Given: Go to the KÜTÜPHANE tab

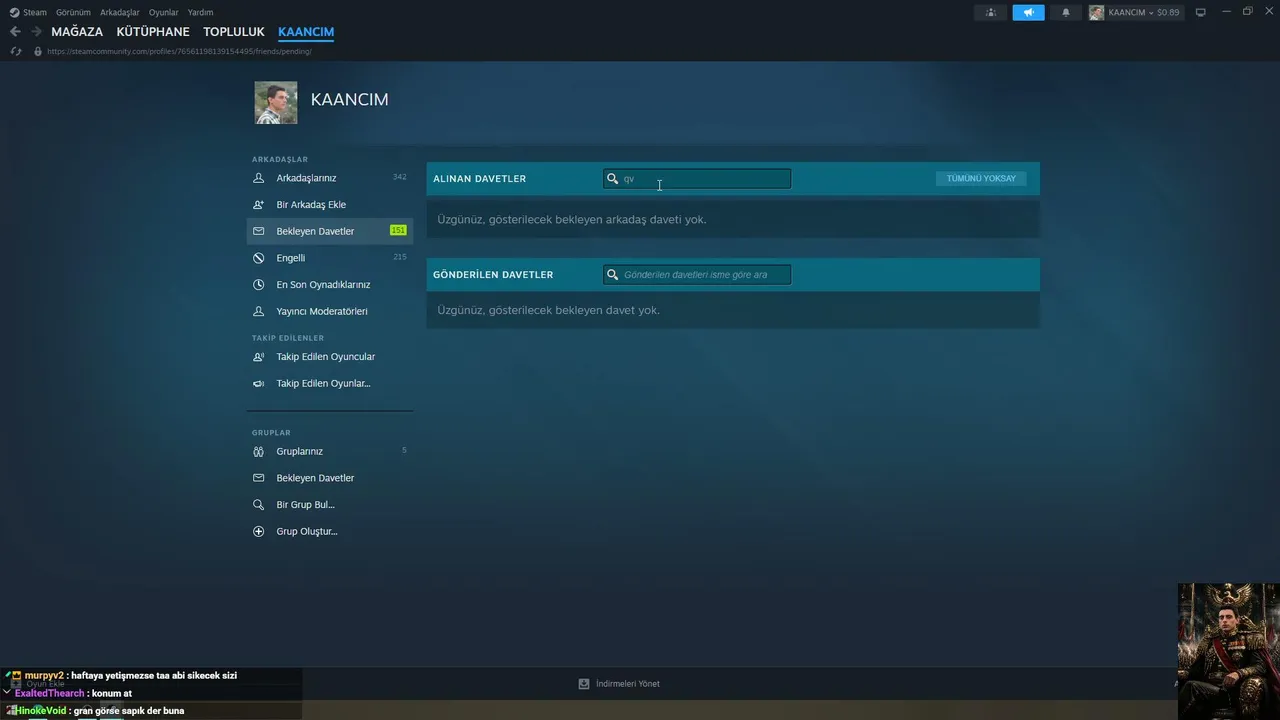Looking at the screenshot, I should point(153,32).
